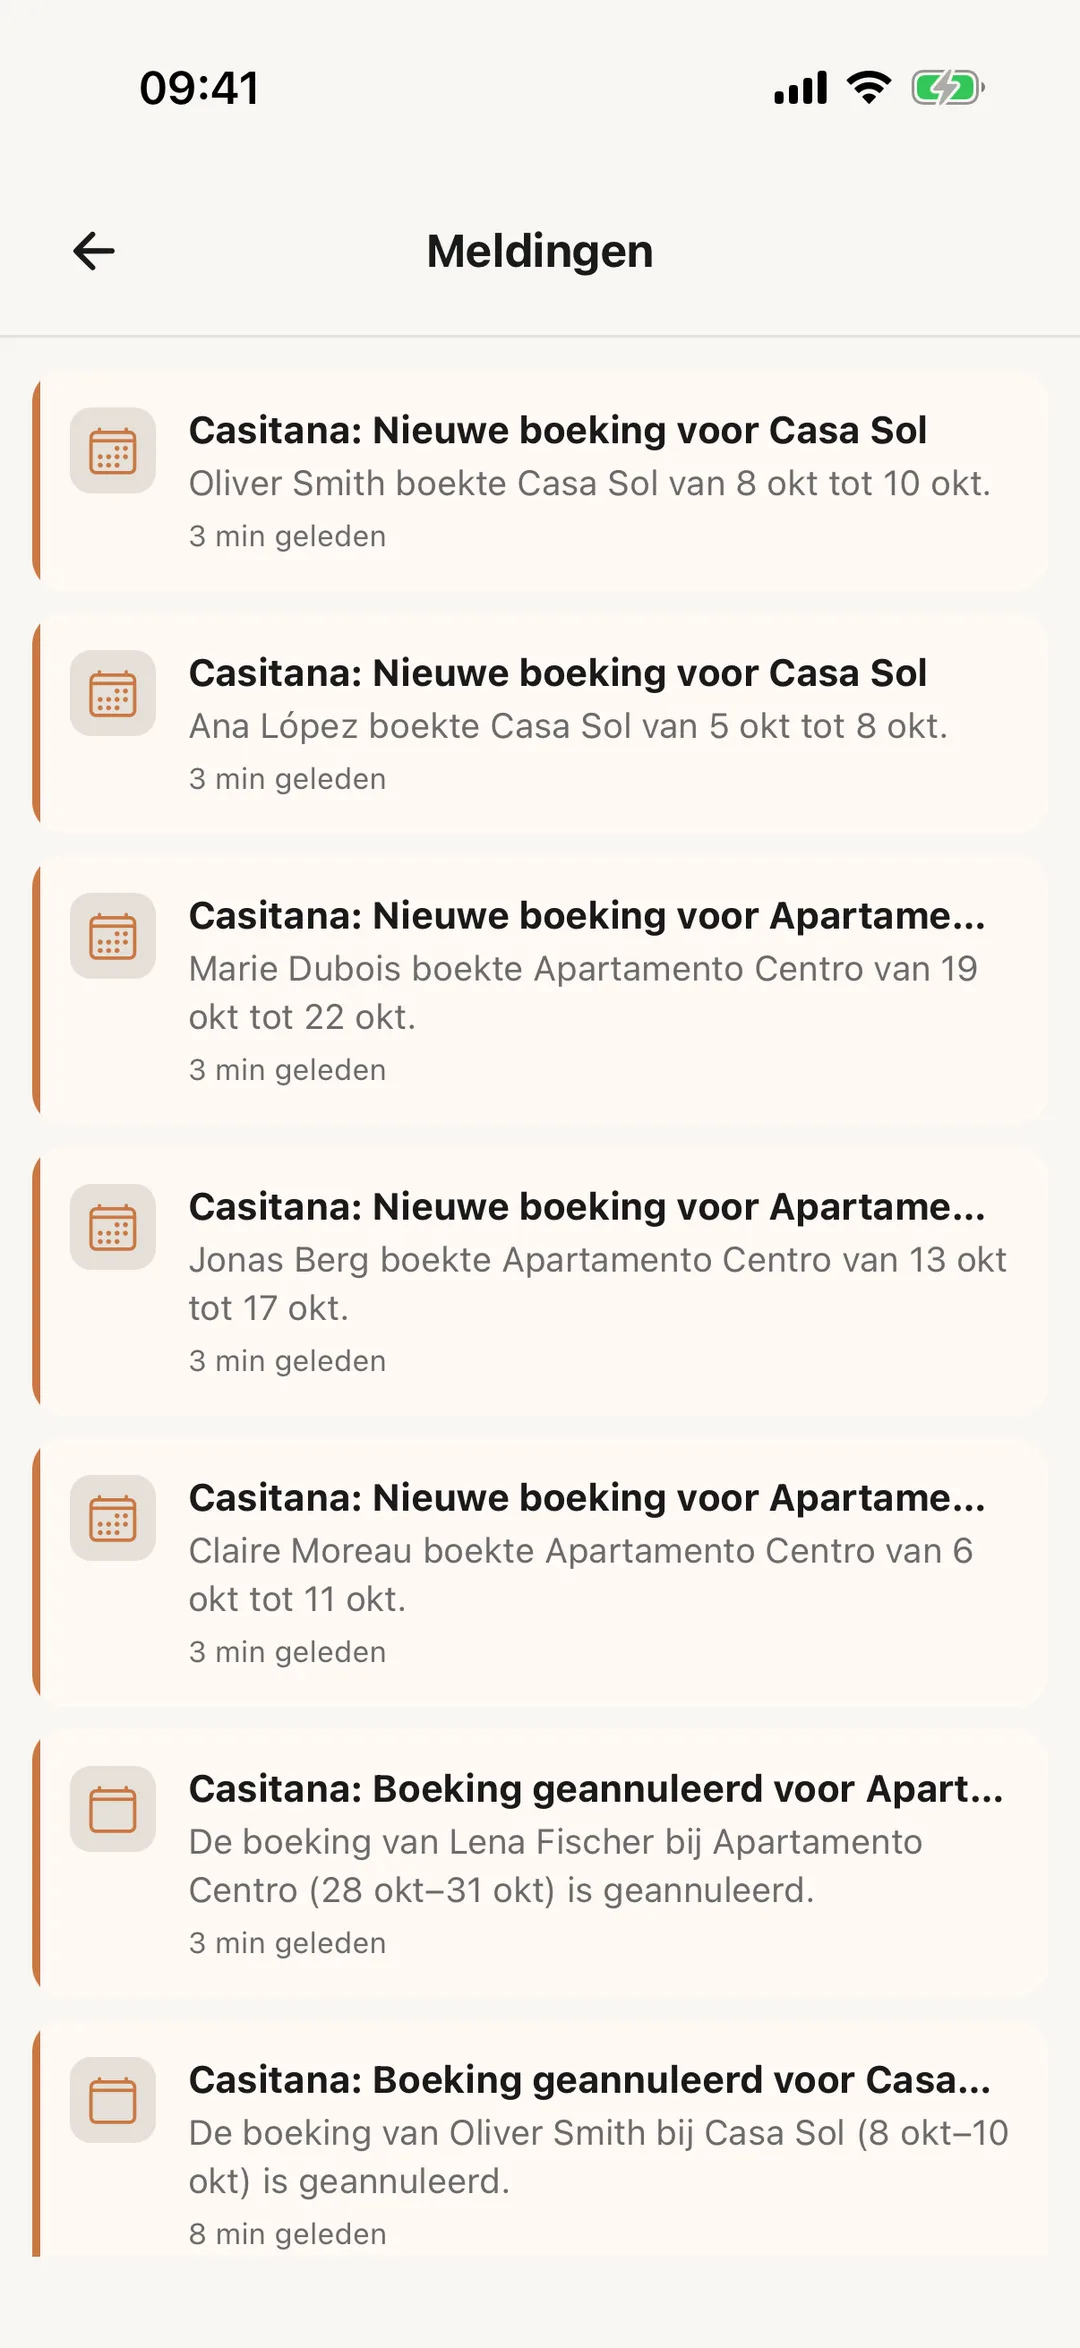1080x2348 pixels.
Task: Open Oliver Smith geannuleerd notification text
Action: [x=598, y=2157]
